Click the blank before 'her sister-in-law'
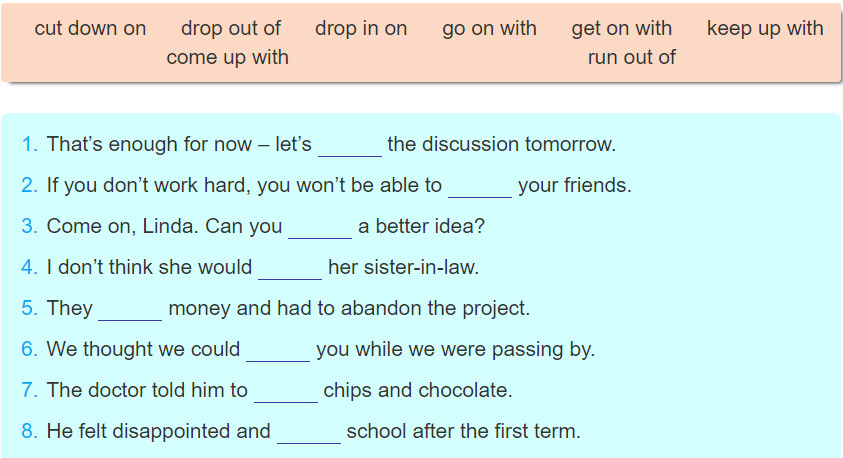This screenshot has height=458, width=843. click(x=290, y=268)
